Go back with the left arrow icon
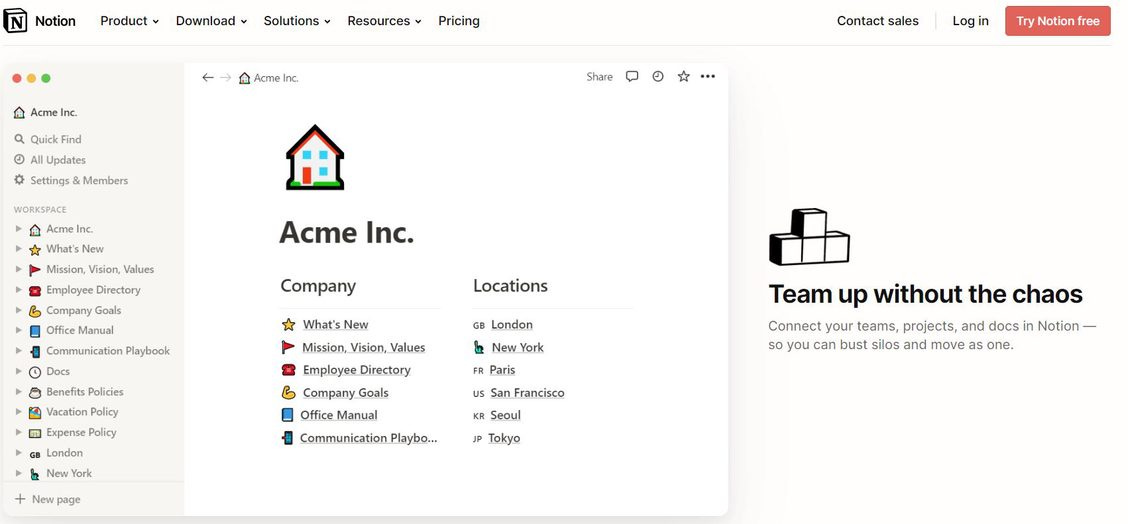This screenshot has width=1128, height=524. tap(208, 78)
